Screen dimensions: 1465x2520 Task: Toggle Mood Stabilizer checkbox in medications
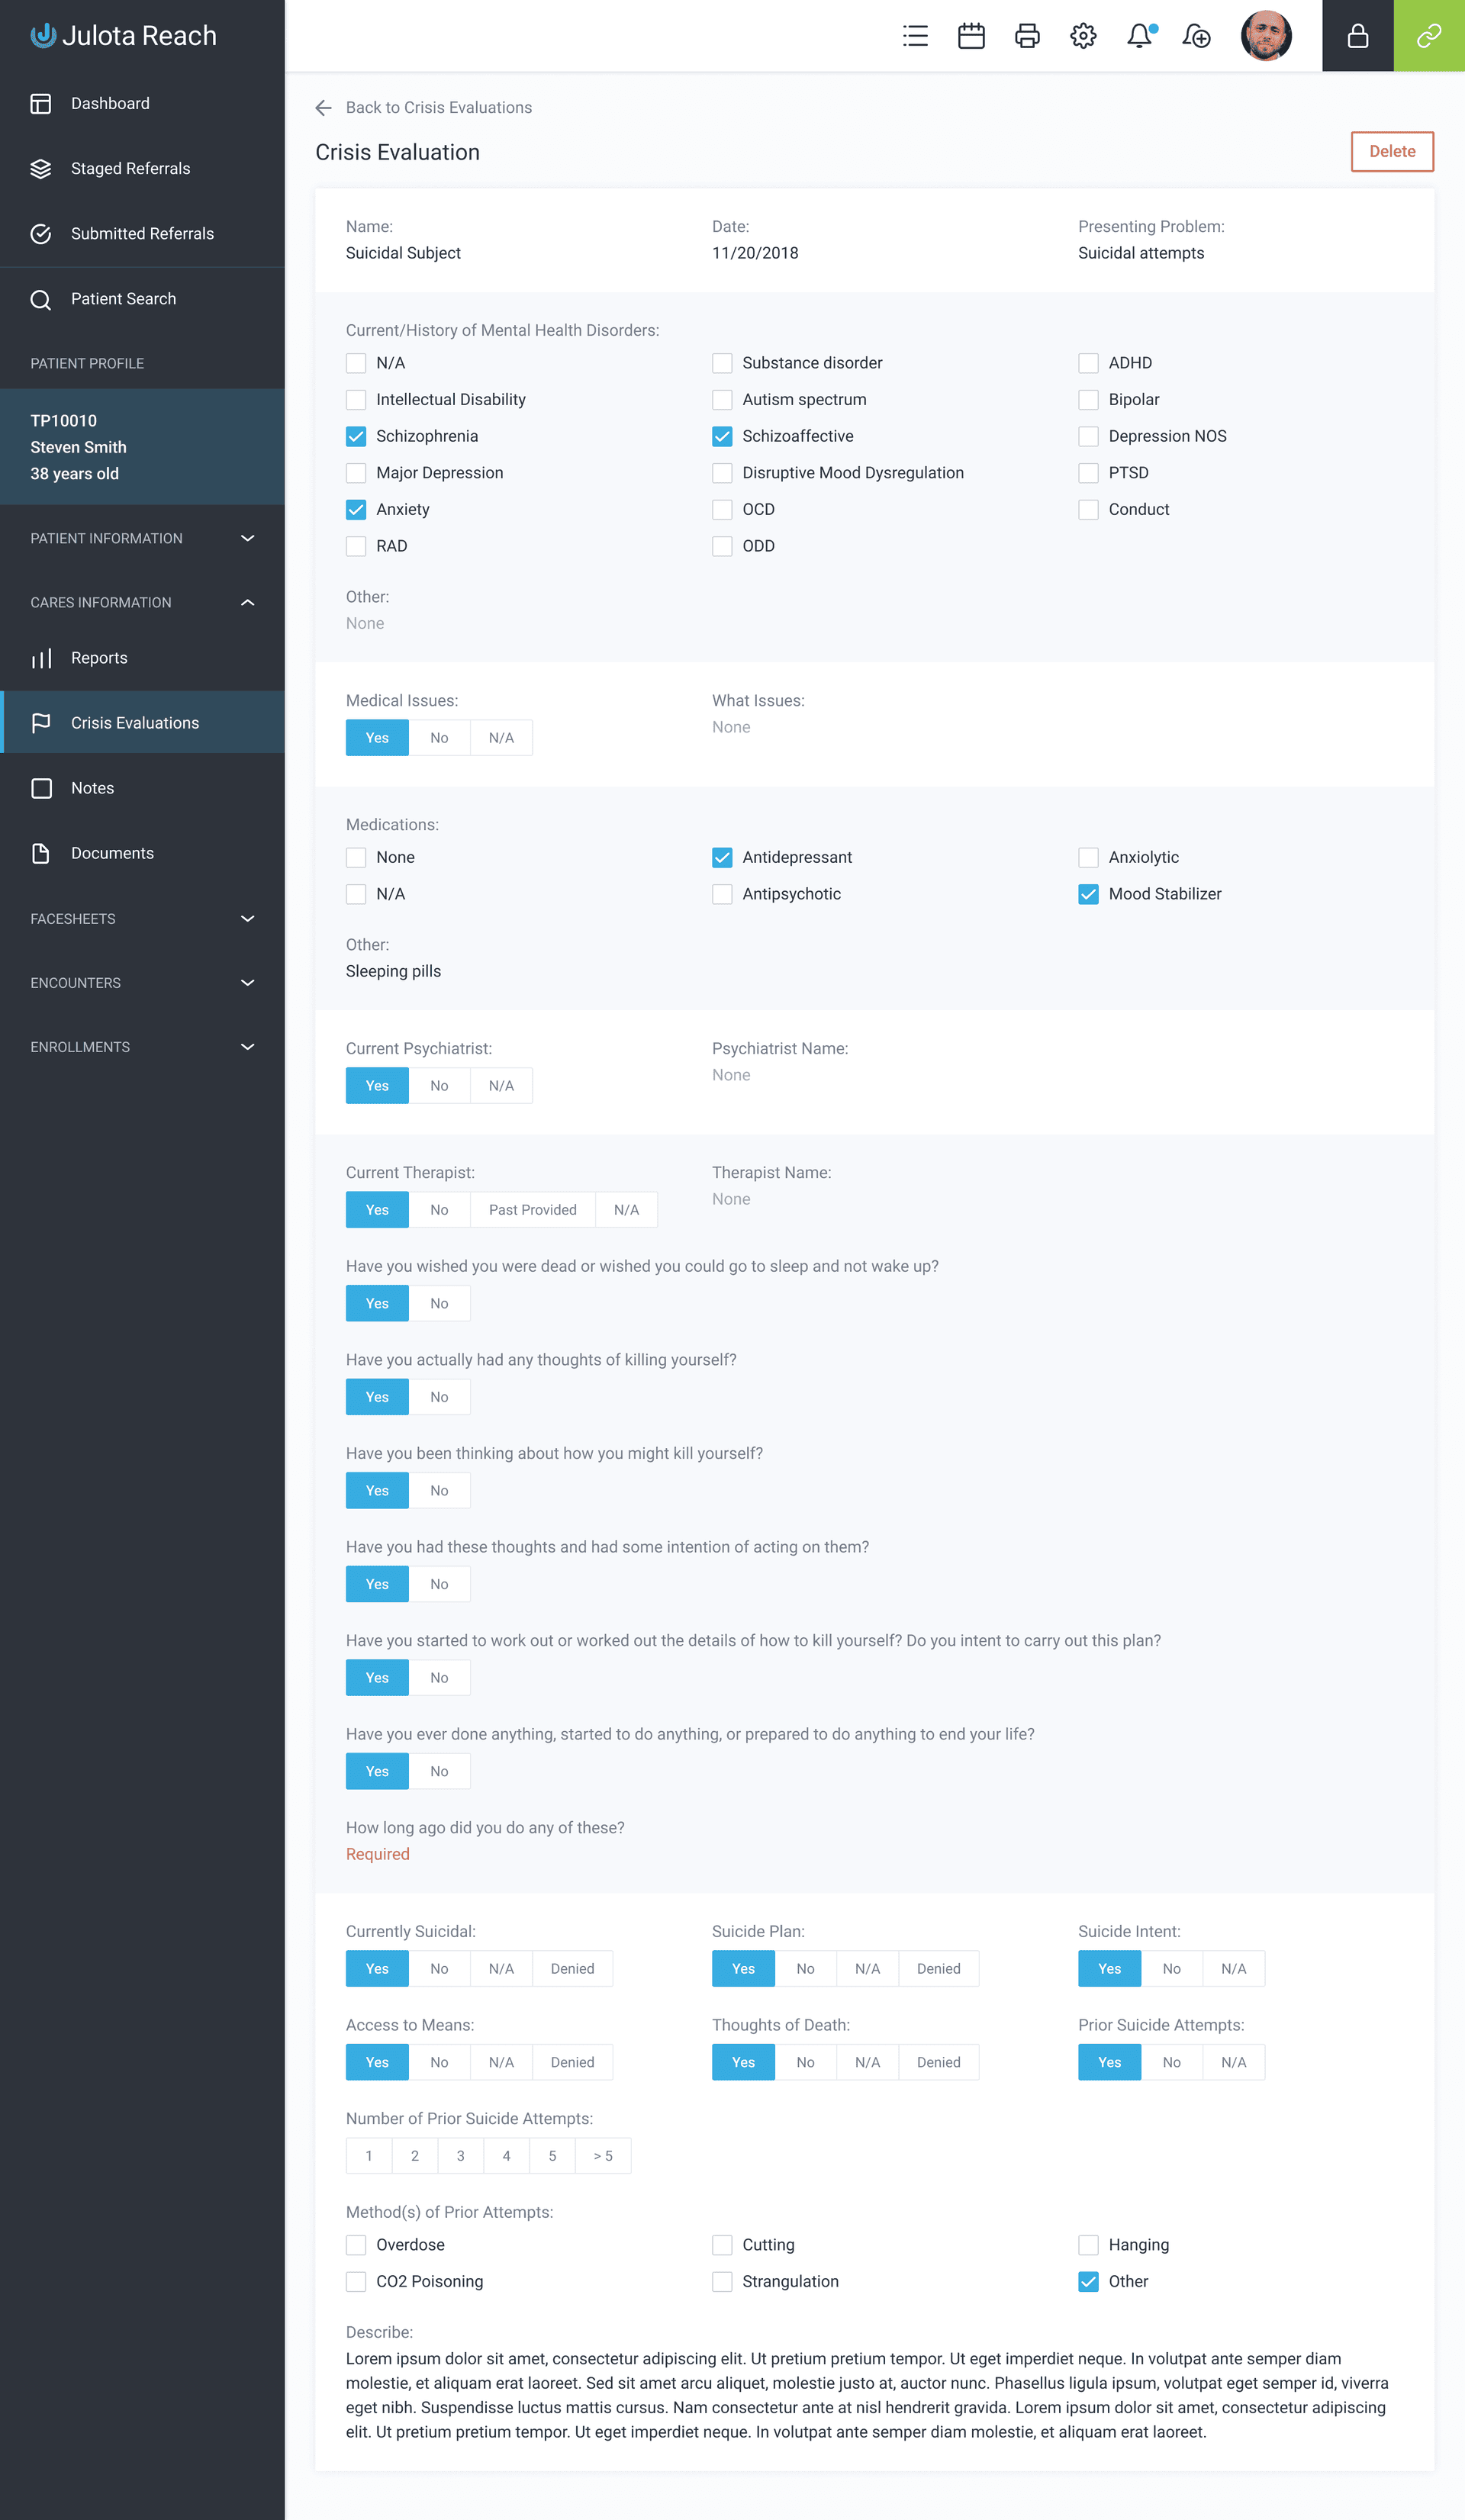[x=1088, y=893]
